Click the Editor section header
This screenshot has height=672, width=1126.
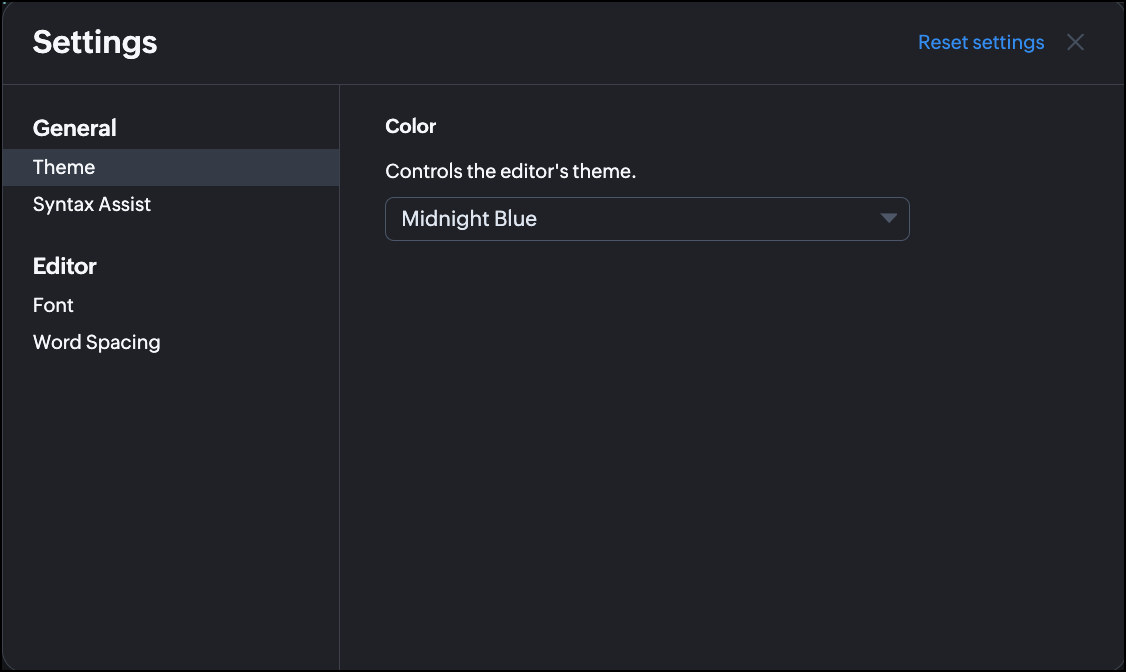click(x=65, y=266)
